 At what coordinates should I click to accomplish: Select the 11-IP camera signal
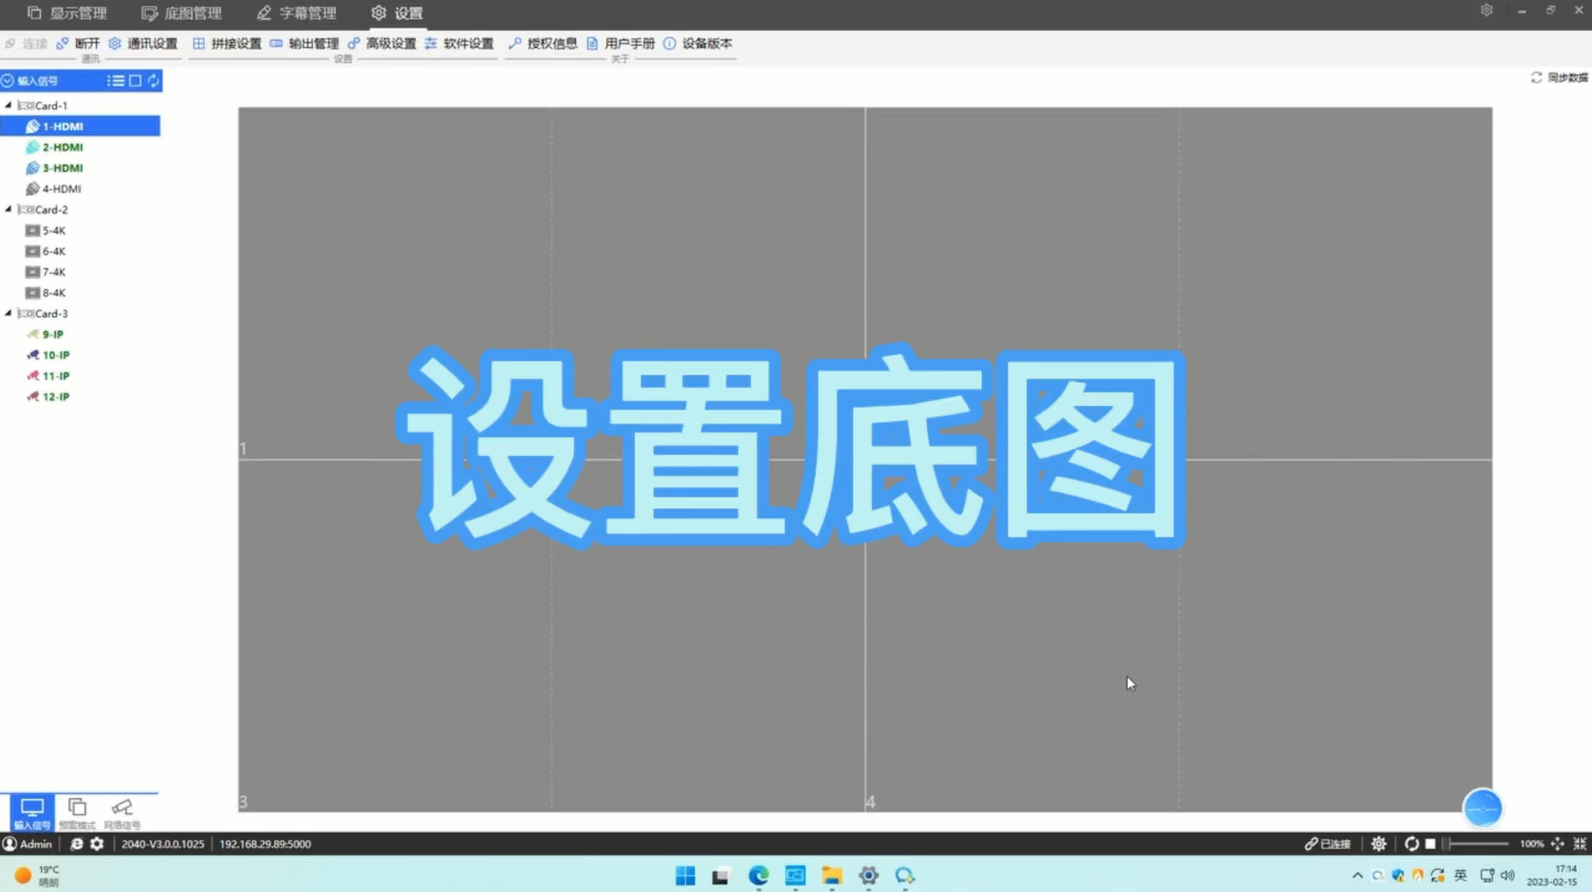coord(48,376)
